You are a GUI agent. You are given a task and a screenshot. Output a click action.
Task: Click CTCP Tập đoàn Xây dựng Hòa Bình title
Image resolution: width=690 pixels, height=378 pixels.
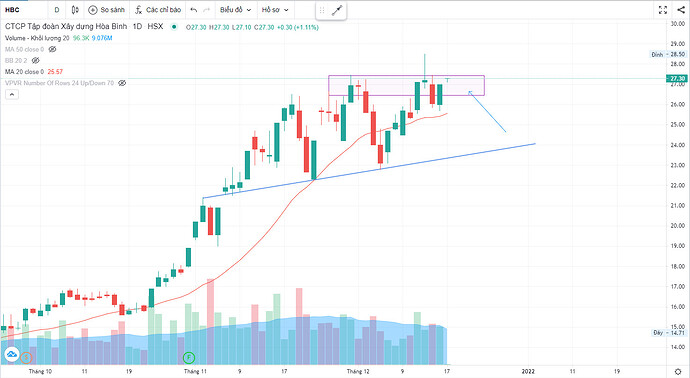[x=66, y=26]
